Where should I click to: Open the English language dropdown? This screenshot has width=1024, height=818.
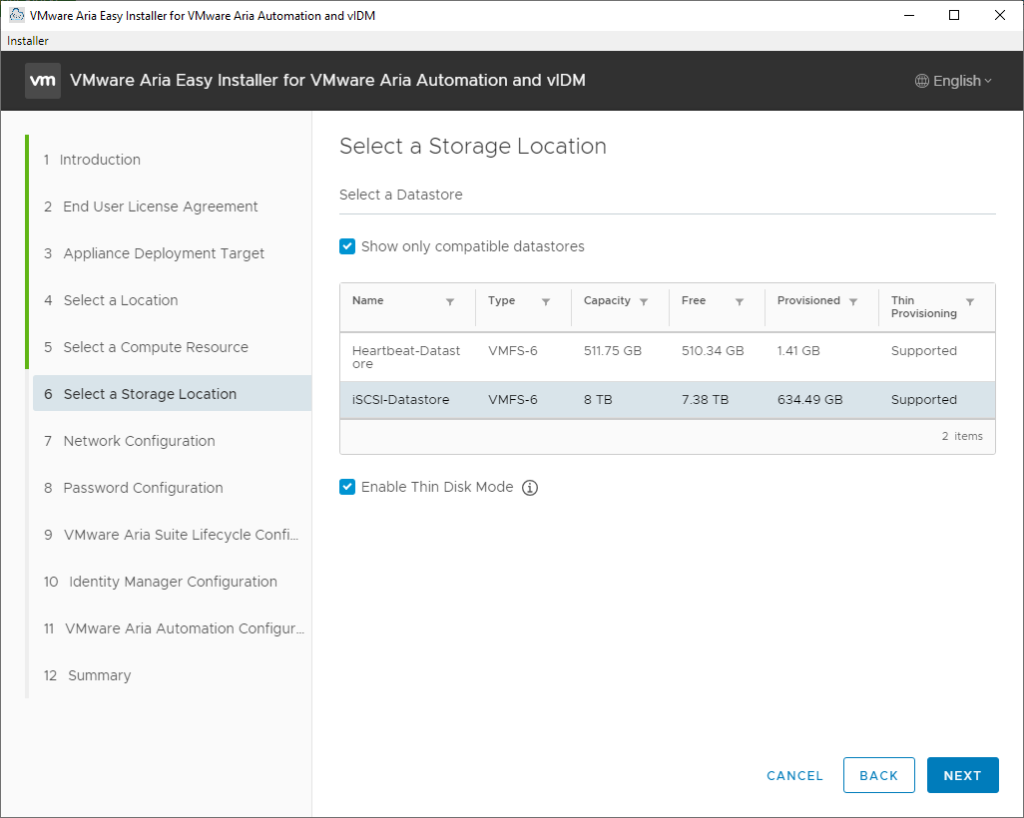pos(953,81)
